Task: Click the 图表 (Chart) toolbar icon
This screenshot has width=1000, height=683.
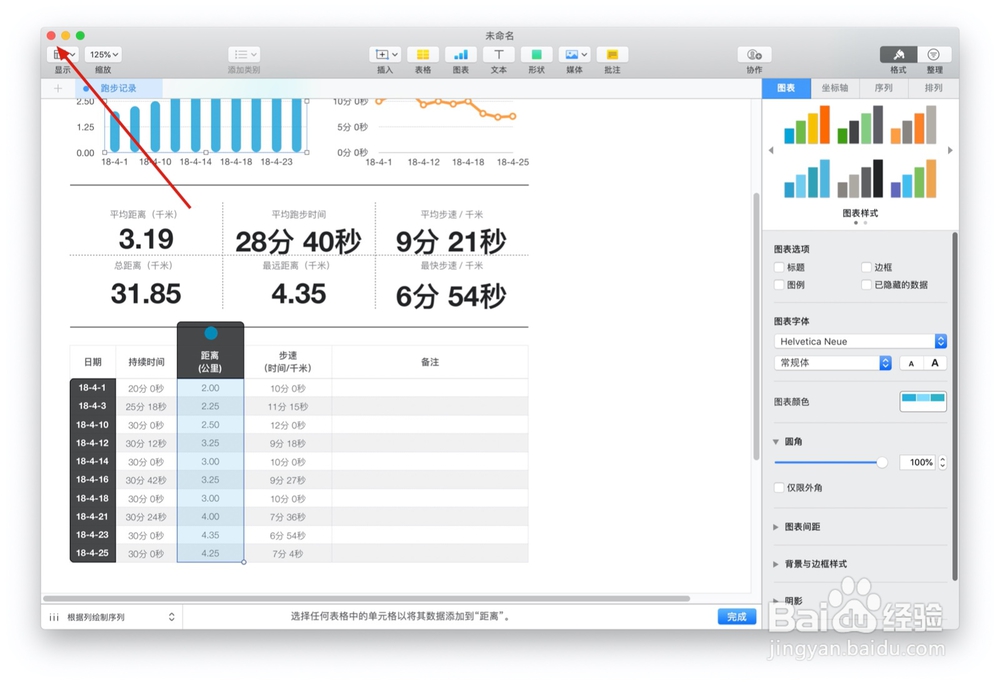Action: pos(460,56)
